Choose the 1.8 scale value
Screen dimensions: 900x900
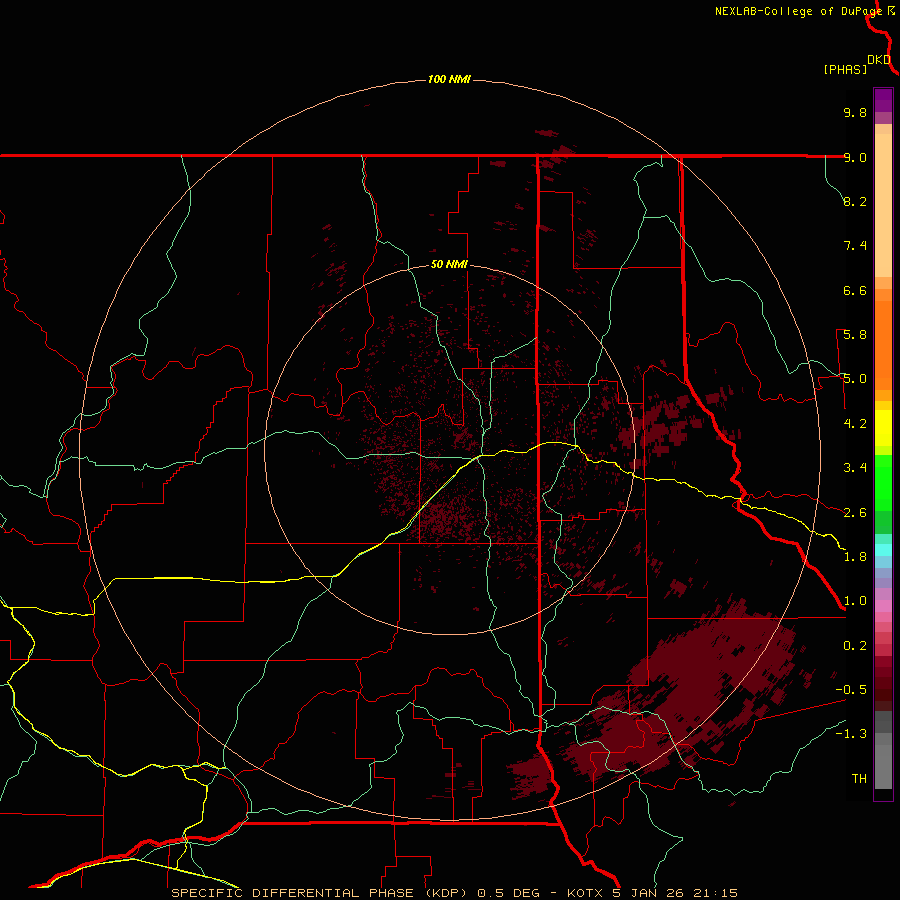855,557
